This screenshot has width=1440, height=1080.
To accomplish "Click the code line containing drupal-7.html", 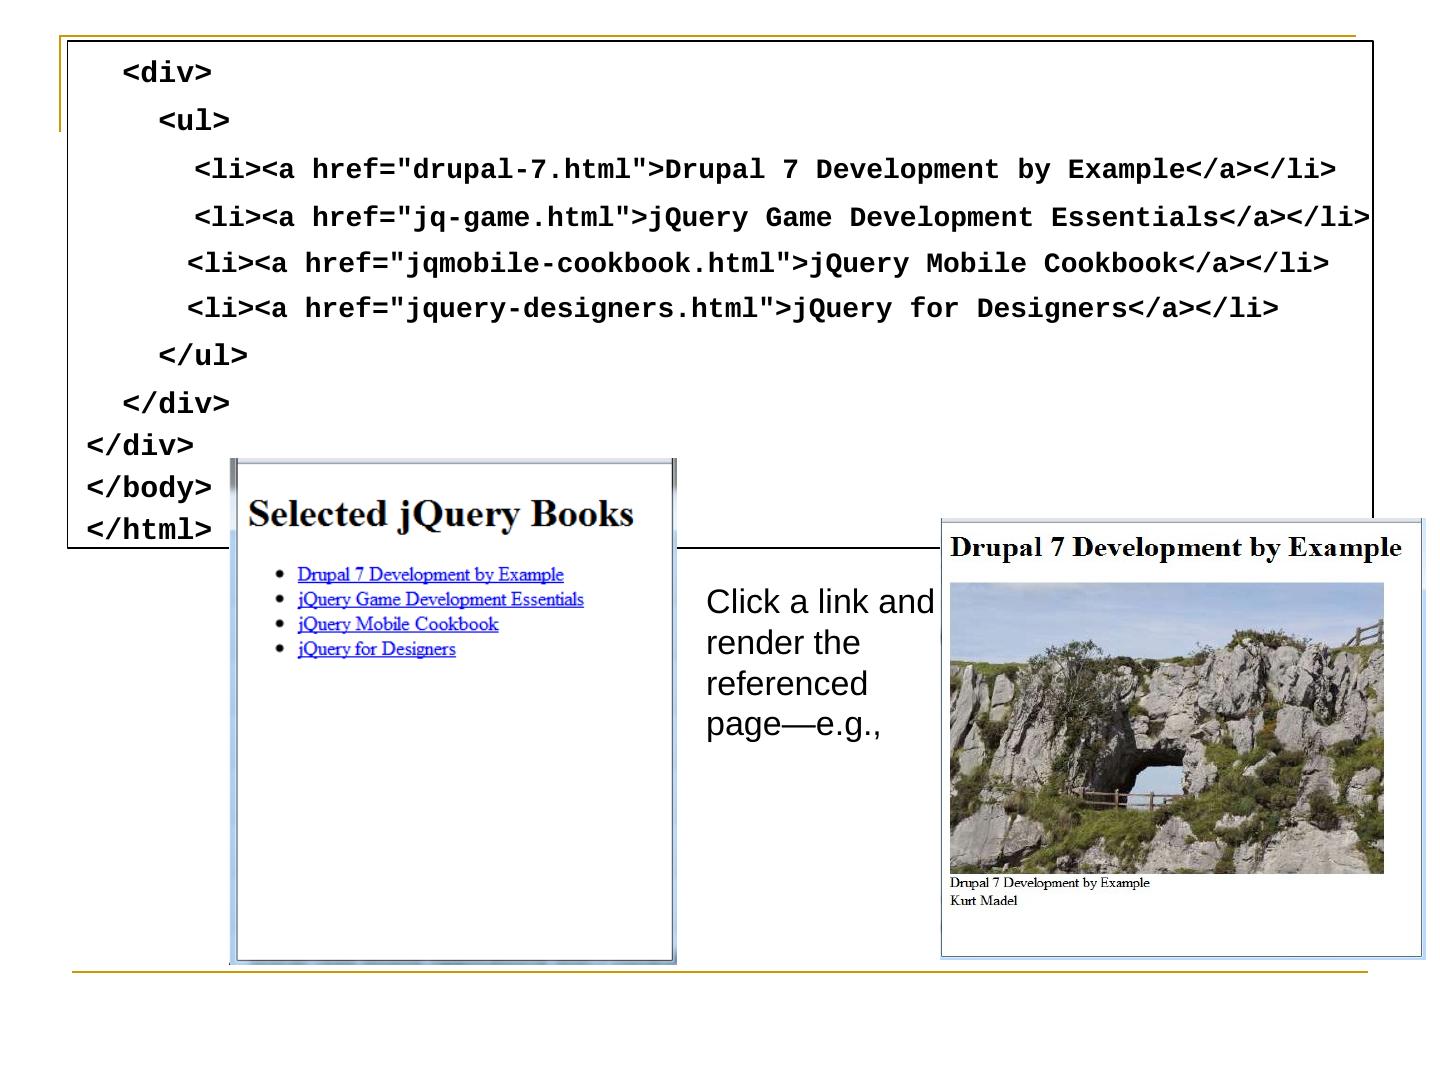I will point(764,170).
